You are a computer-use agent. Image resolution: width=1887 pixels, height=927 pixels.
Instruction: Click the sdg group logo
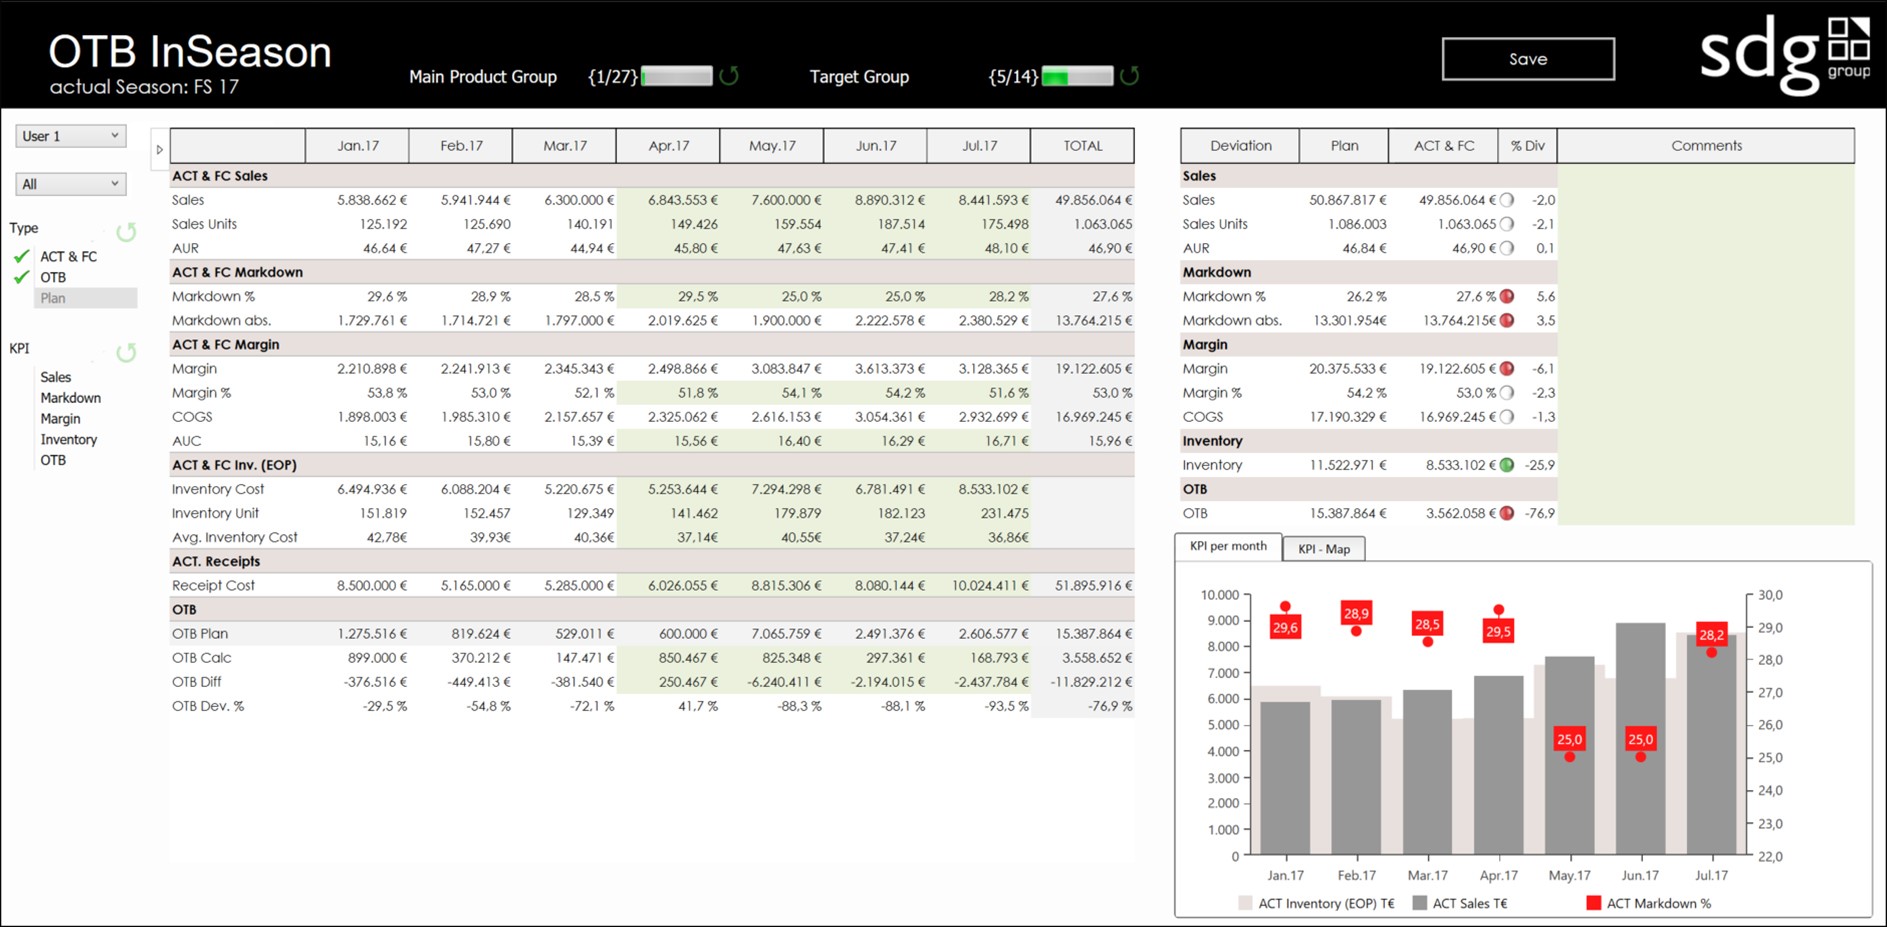click(1785, 54)
